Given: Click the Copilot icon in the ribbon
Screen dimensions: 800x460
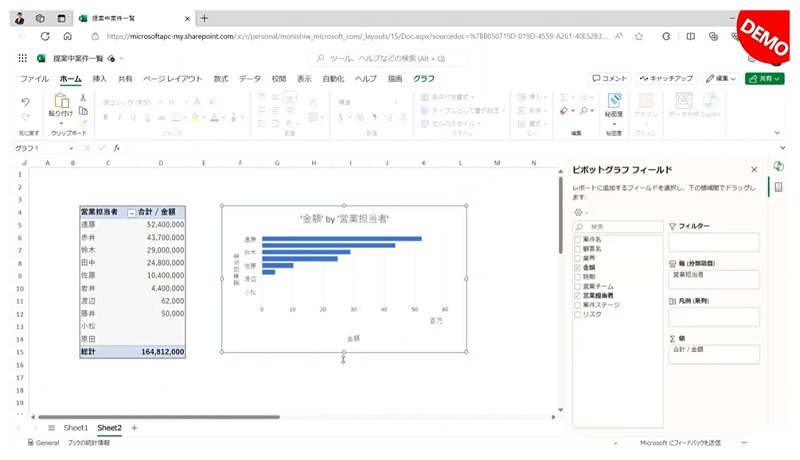Looking at the screenshot, I should point(711,100).
